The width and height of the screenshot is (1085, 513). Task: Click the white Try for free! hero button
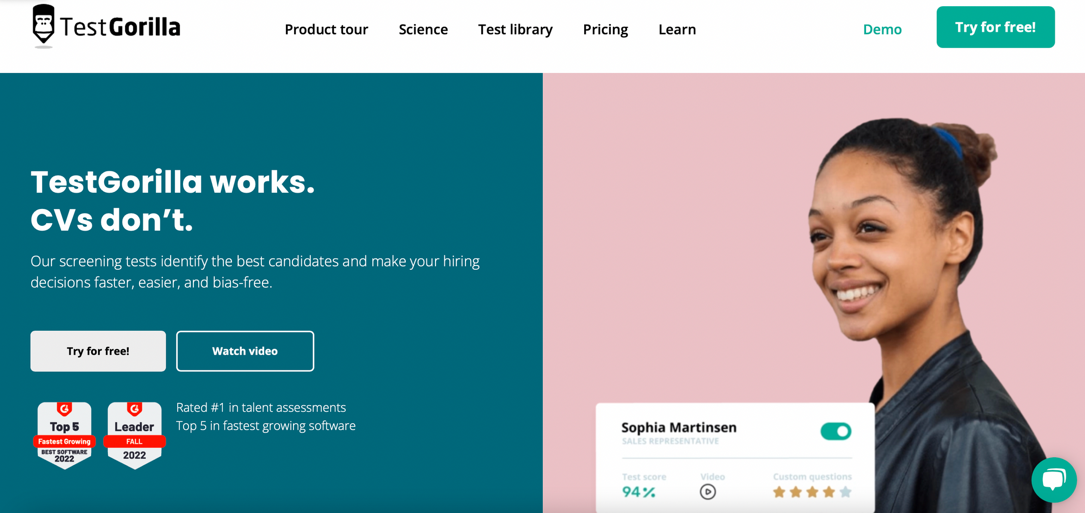(x=98, y=351)
